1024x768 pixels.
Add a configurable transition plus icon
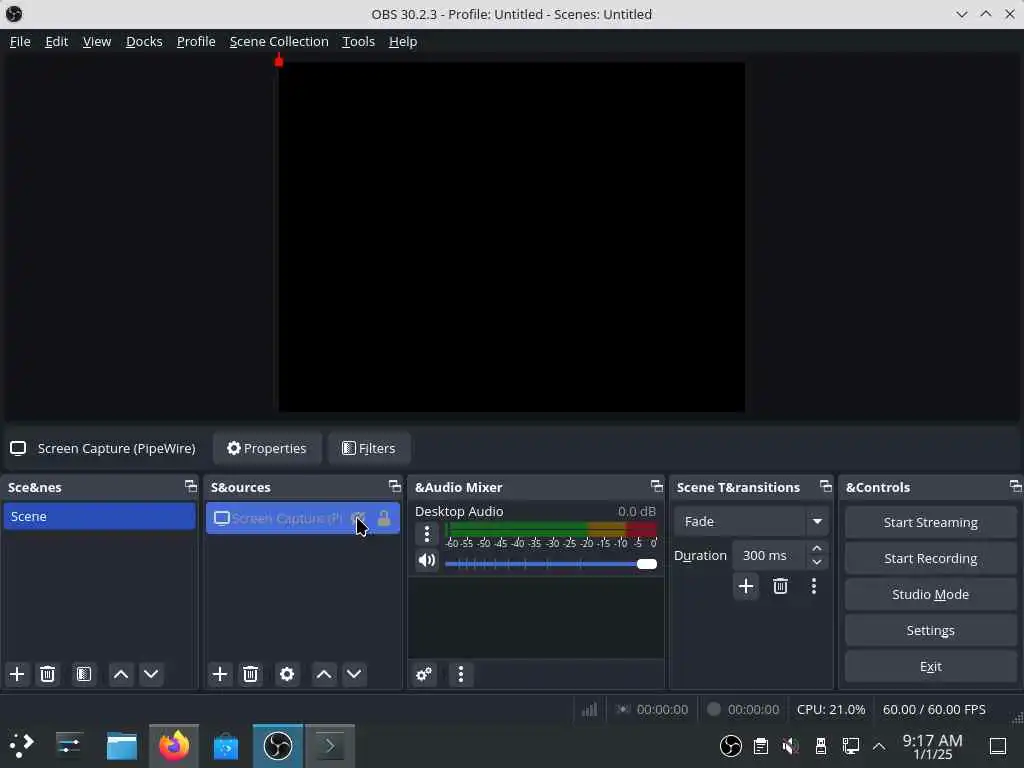coord(746,586)
